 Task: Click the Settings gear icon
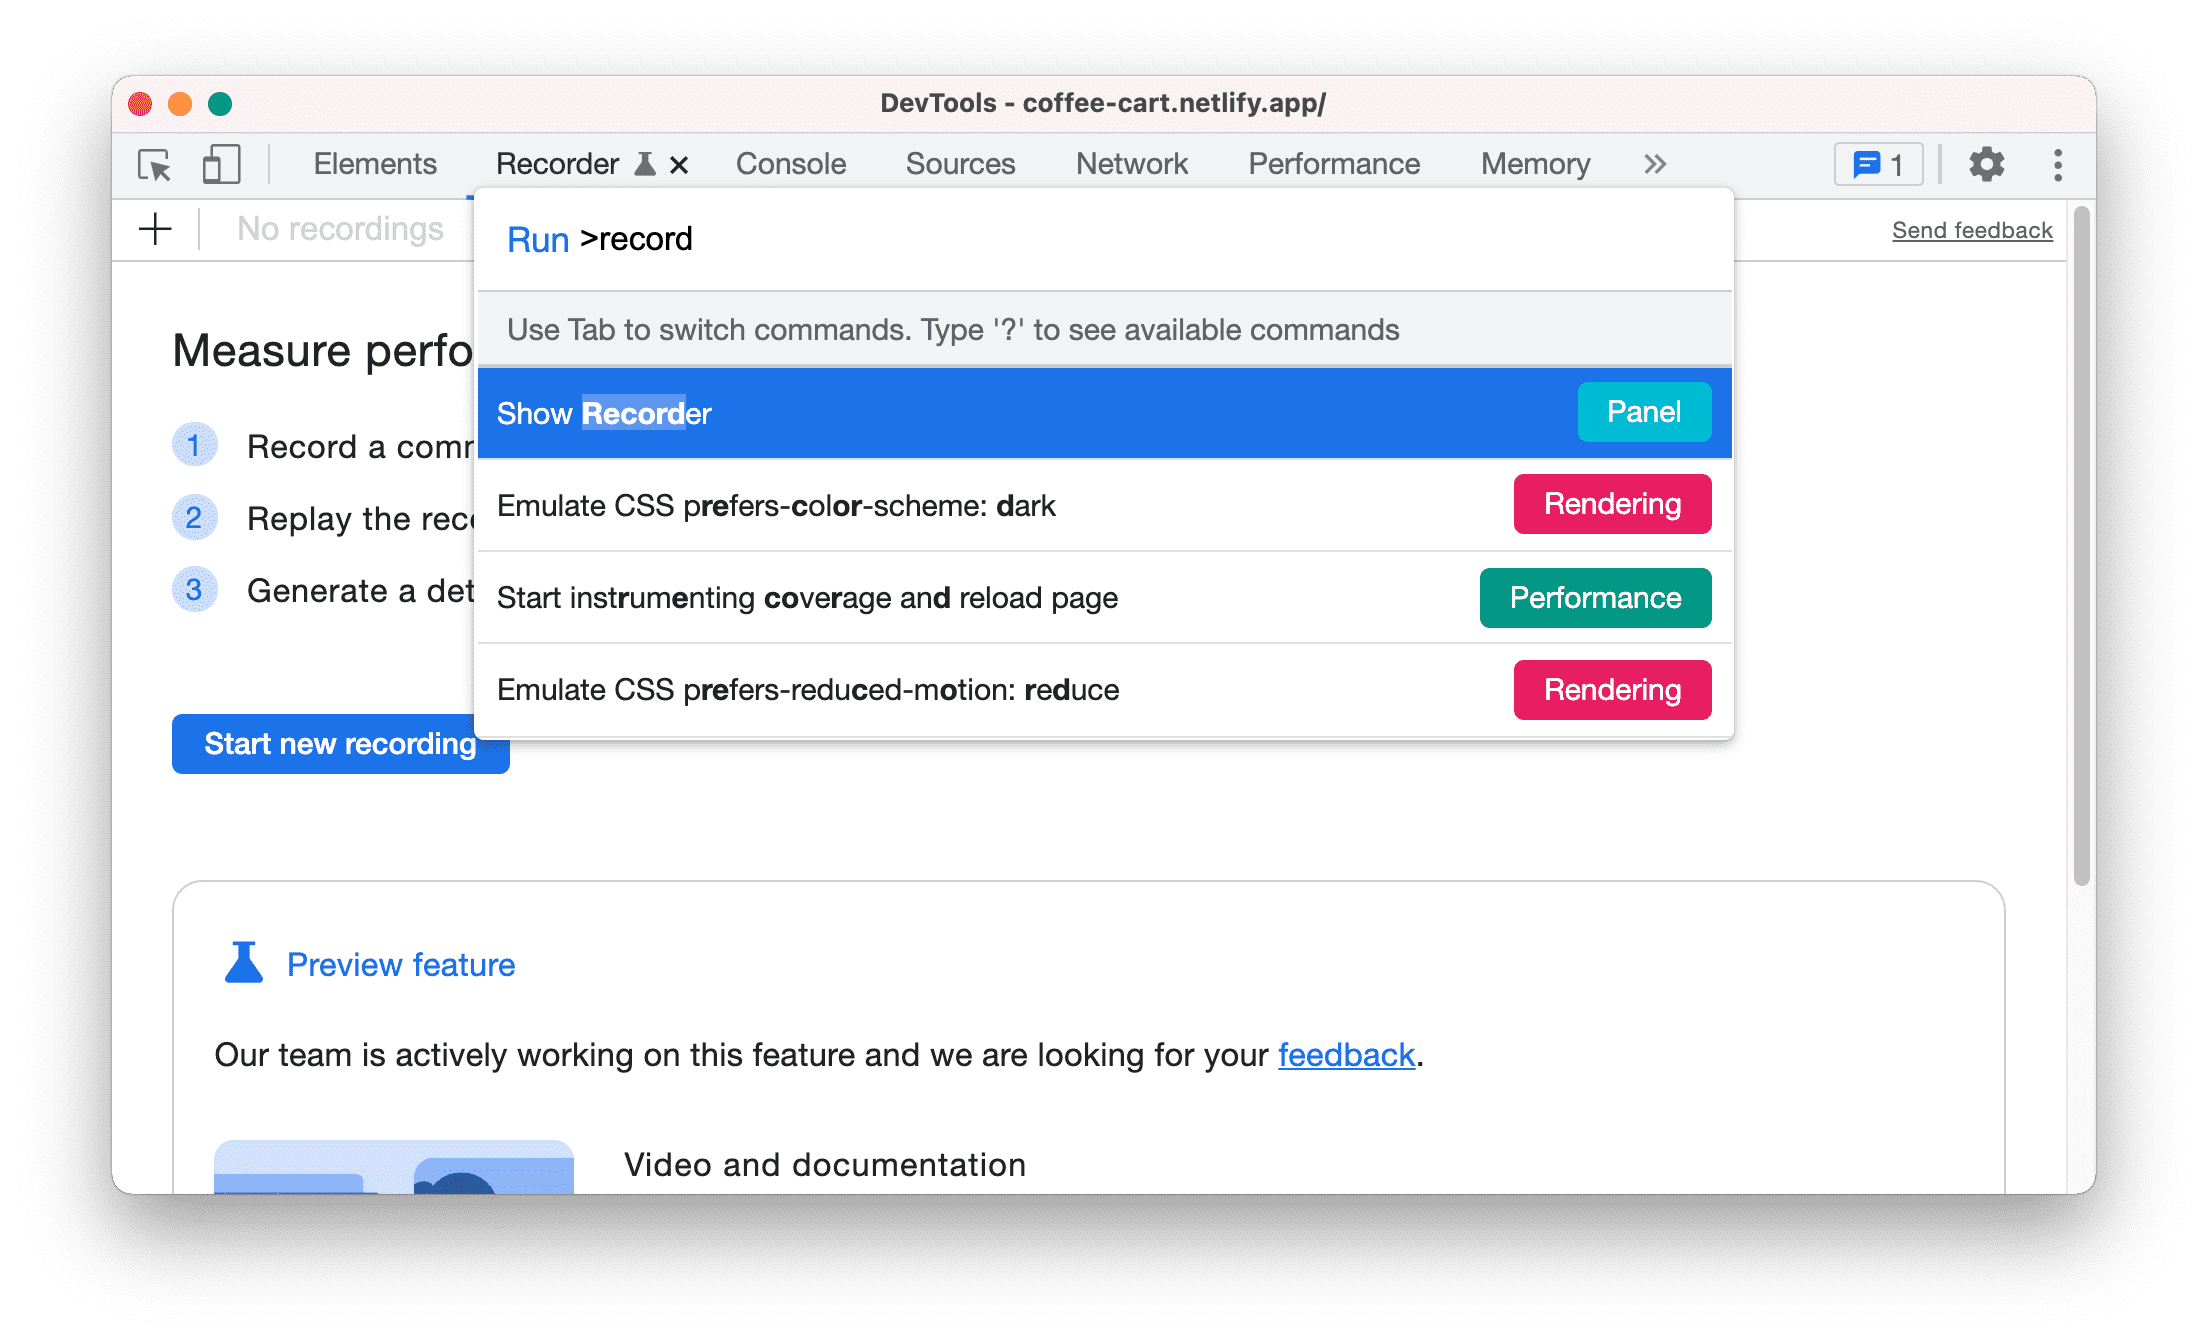click(1984, 164)
